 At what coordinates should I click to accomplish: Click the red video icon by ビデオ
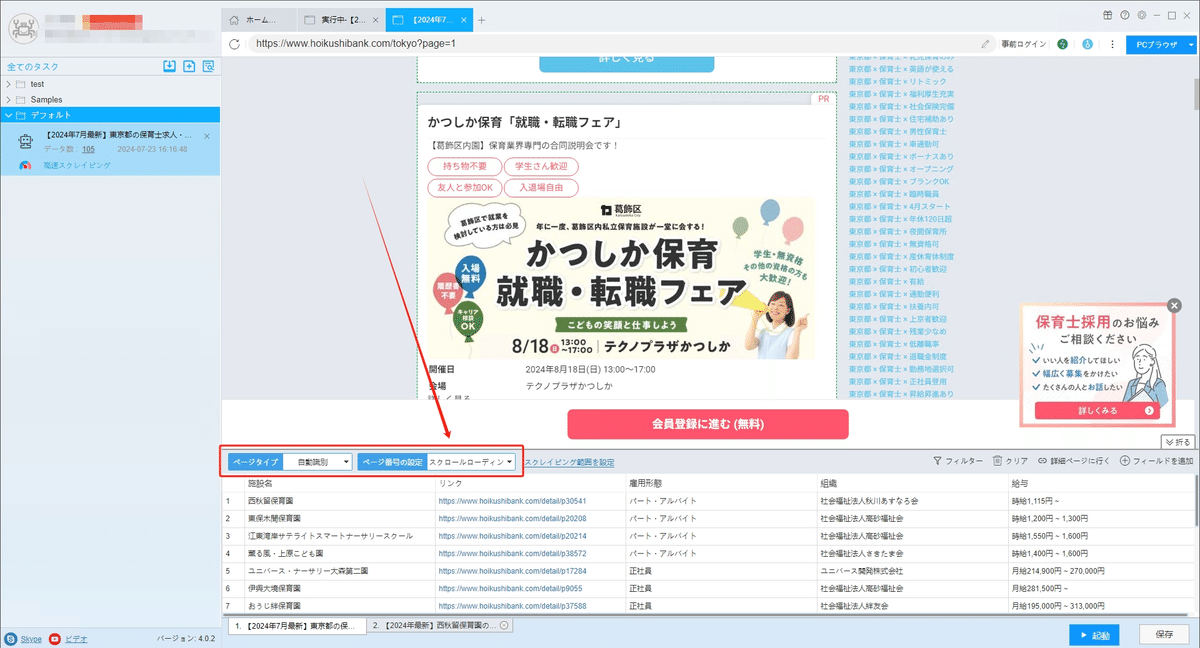pyautogui.click(x=55, y=638)
